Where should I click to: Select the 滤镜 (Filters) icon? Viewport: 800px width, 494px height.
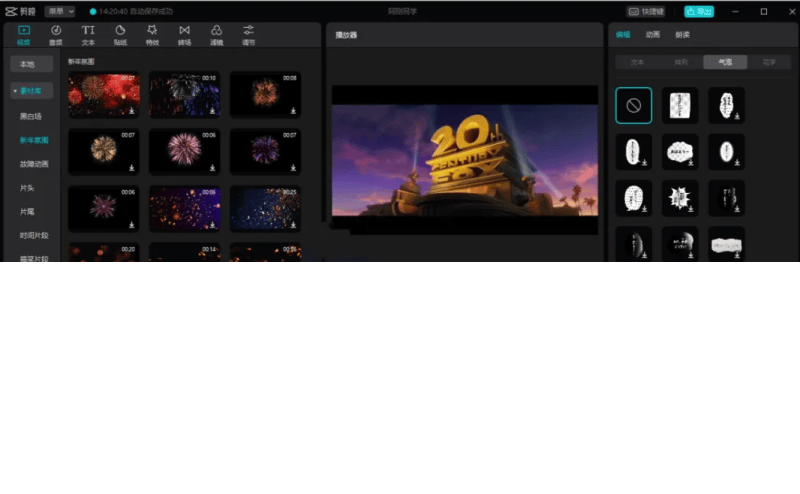coord(216,35)
